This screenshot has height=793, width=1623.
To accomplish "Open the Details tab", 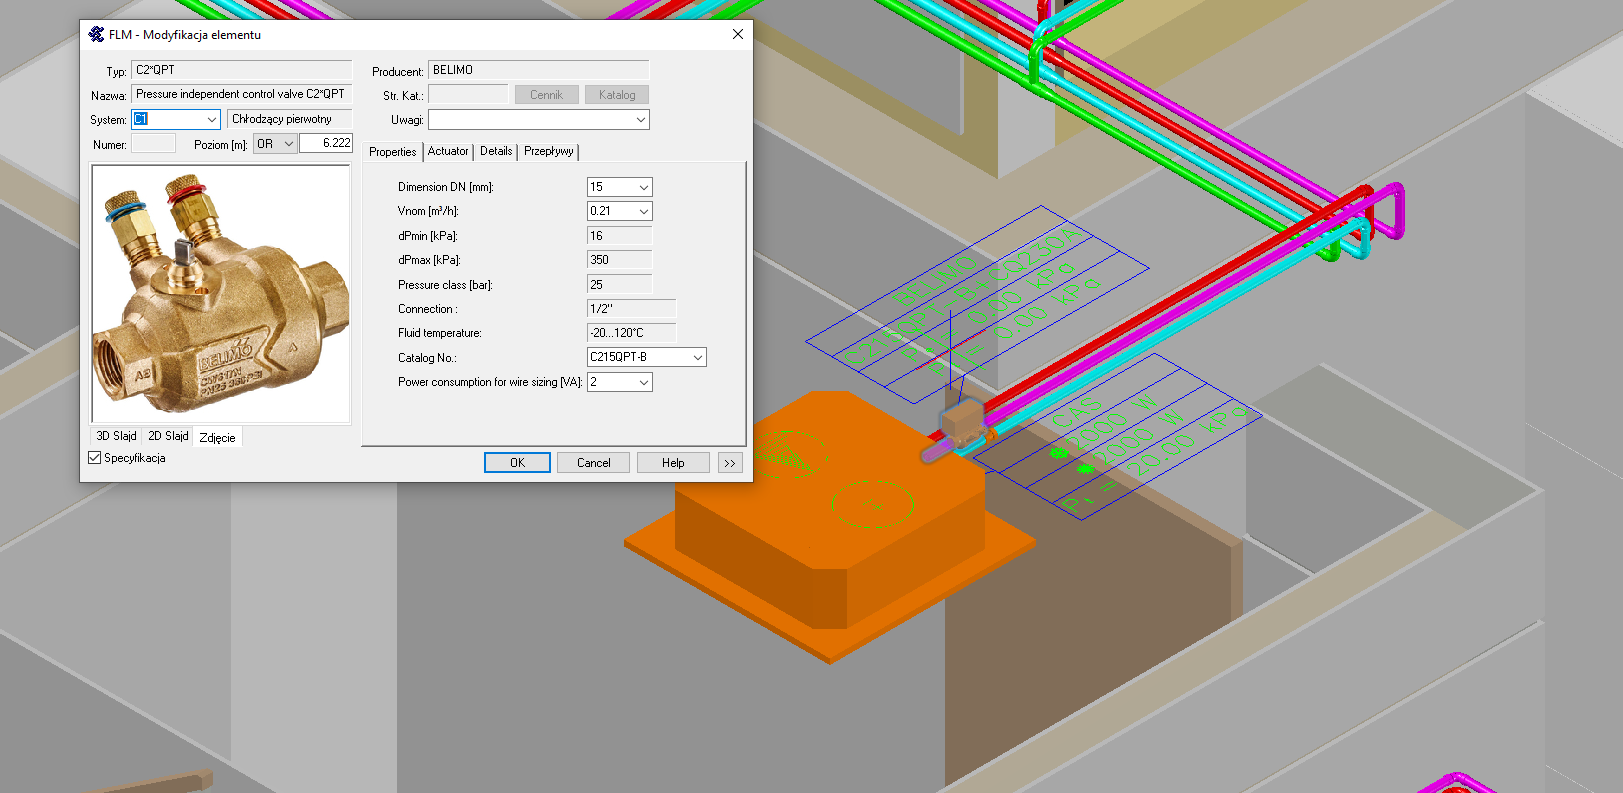I will tap(496, 151).
